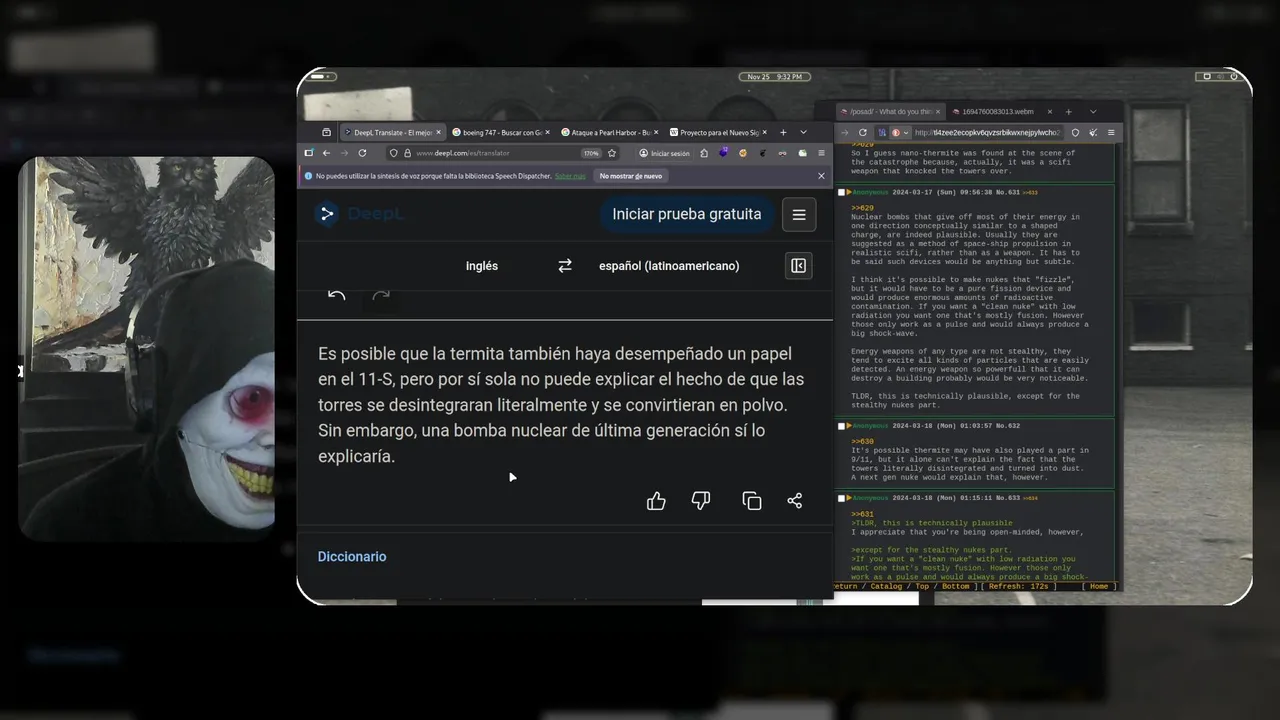The height and width of the screenshot is (720, 1280).
Task: Give thumbs down to the translation
Action: click(701, 501)
